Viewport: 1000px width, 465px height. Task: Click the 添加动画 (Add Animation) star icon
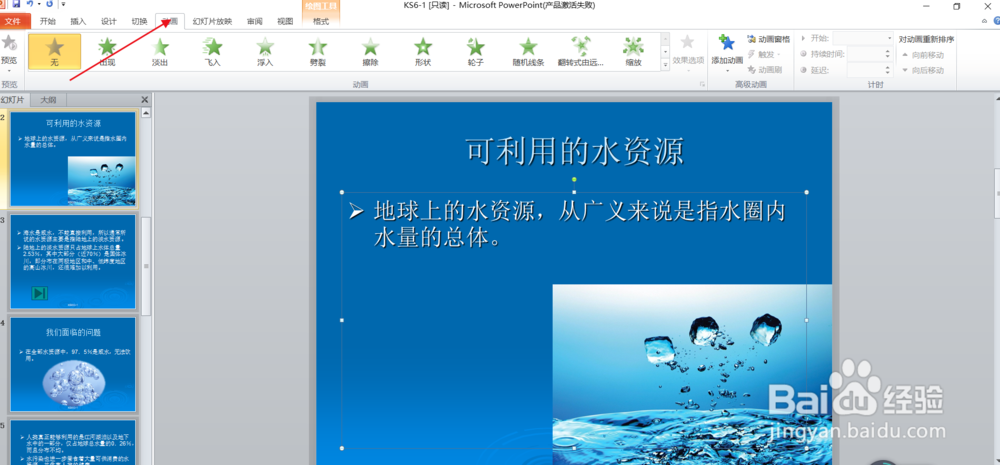coord(727,44)
